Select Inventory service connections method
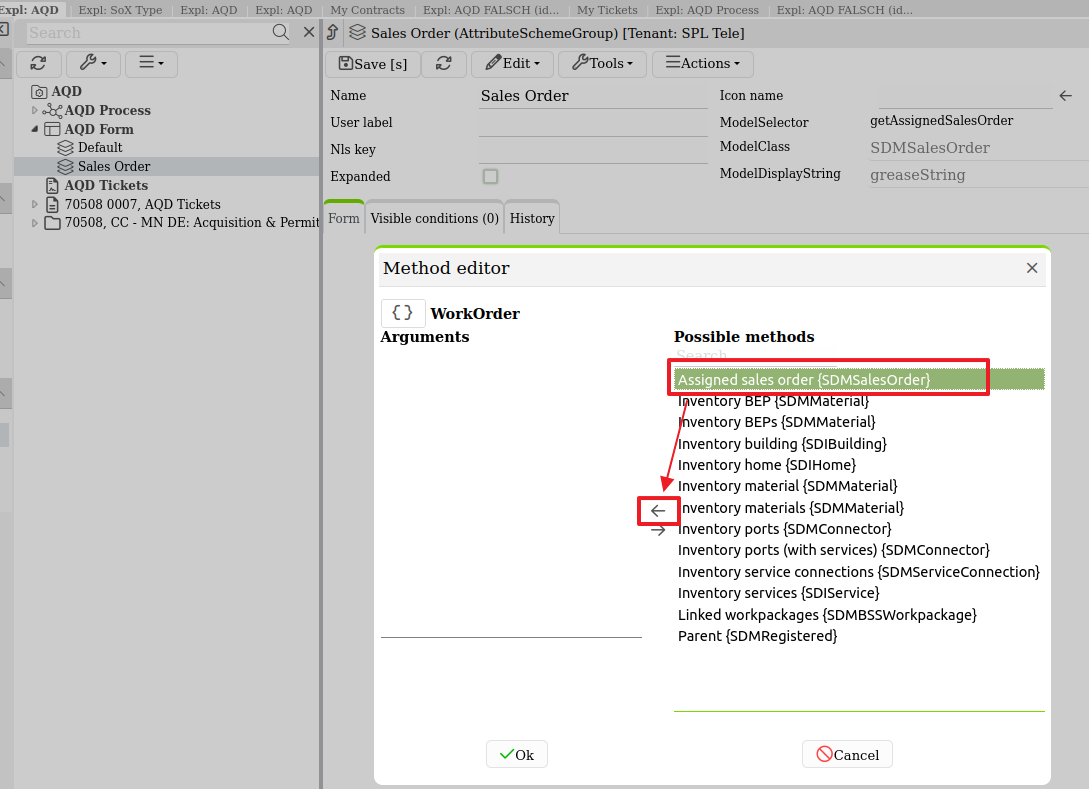 (859, 572)
